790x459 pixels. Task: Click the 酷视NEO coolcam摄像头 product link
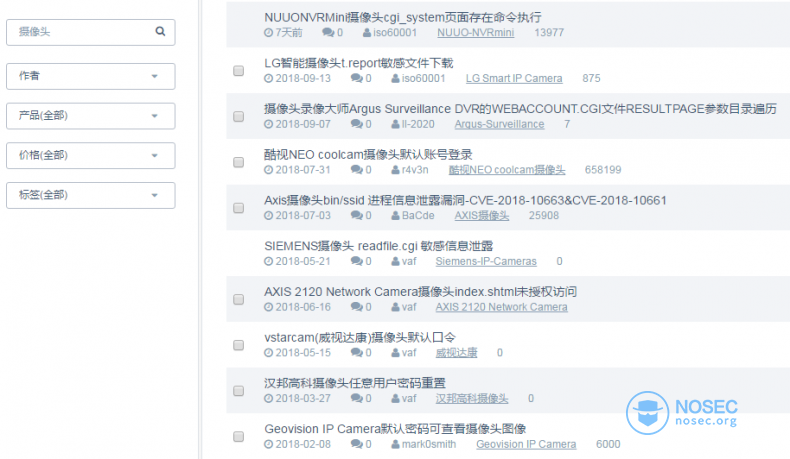pos(507,170)
